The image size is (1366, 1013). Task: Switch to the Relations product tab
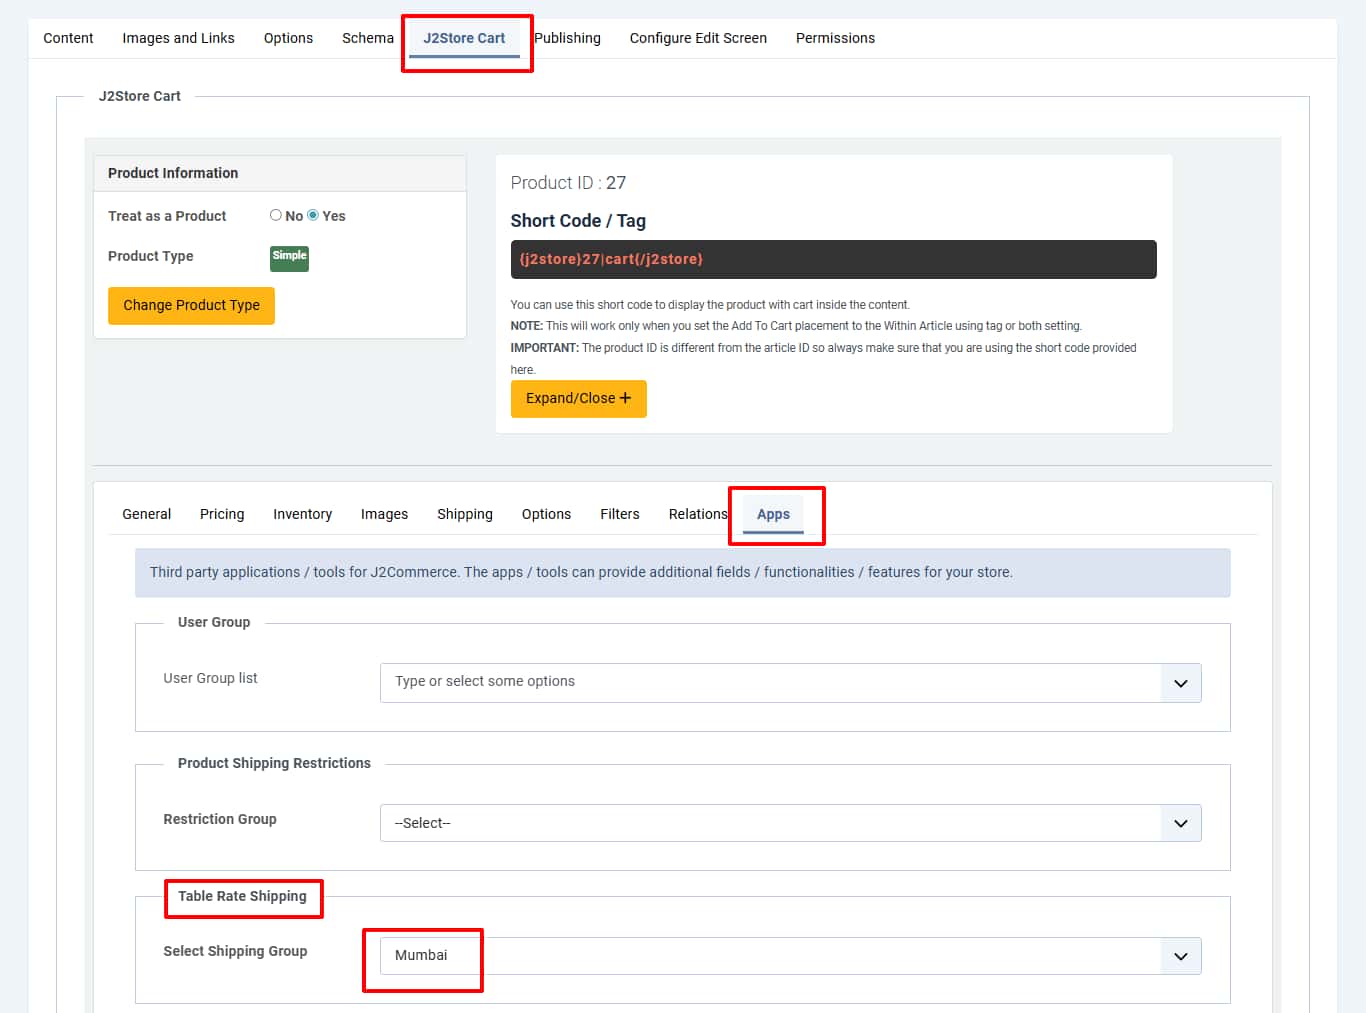point(698,514)
